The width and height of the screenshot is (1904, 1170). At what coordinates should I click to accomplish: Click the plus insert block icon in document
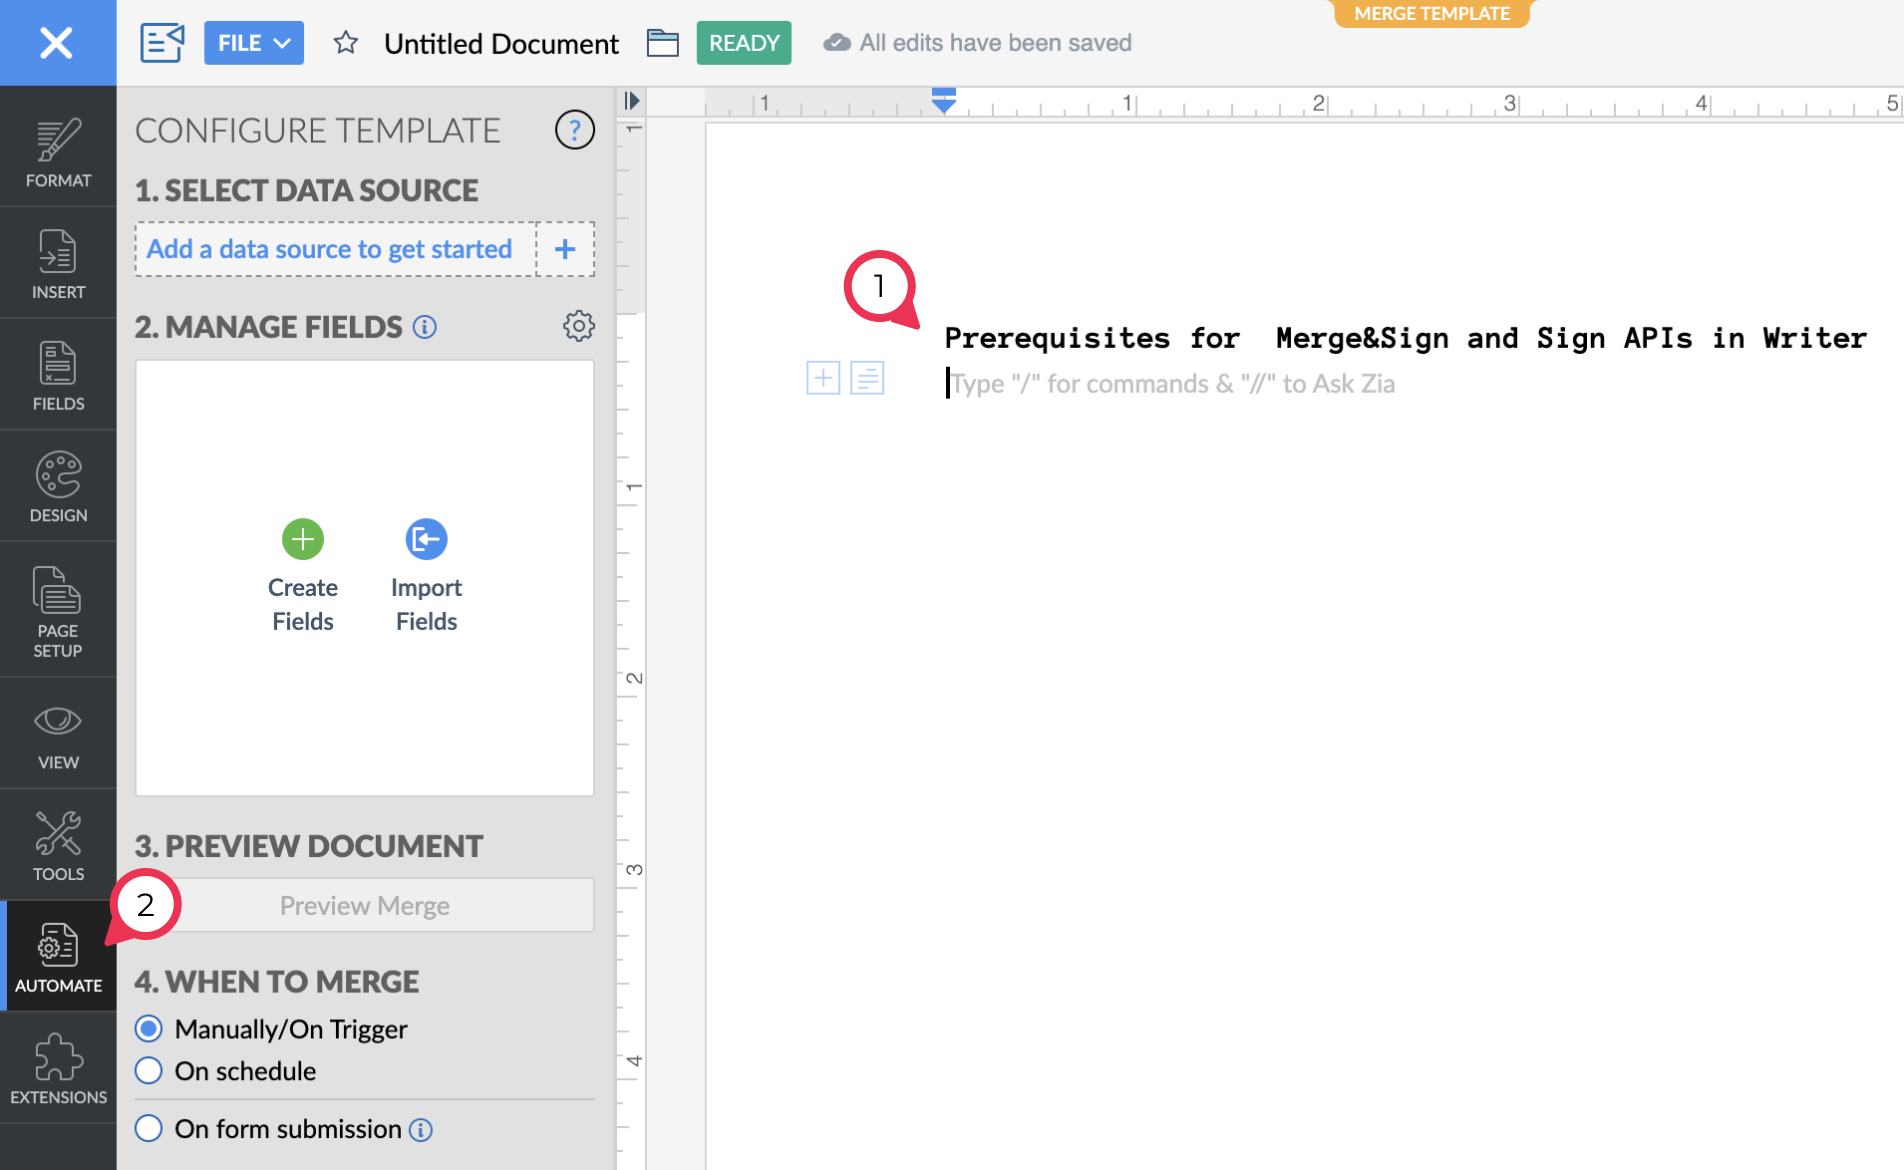pyautogui.click(x=823, y=378)
